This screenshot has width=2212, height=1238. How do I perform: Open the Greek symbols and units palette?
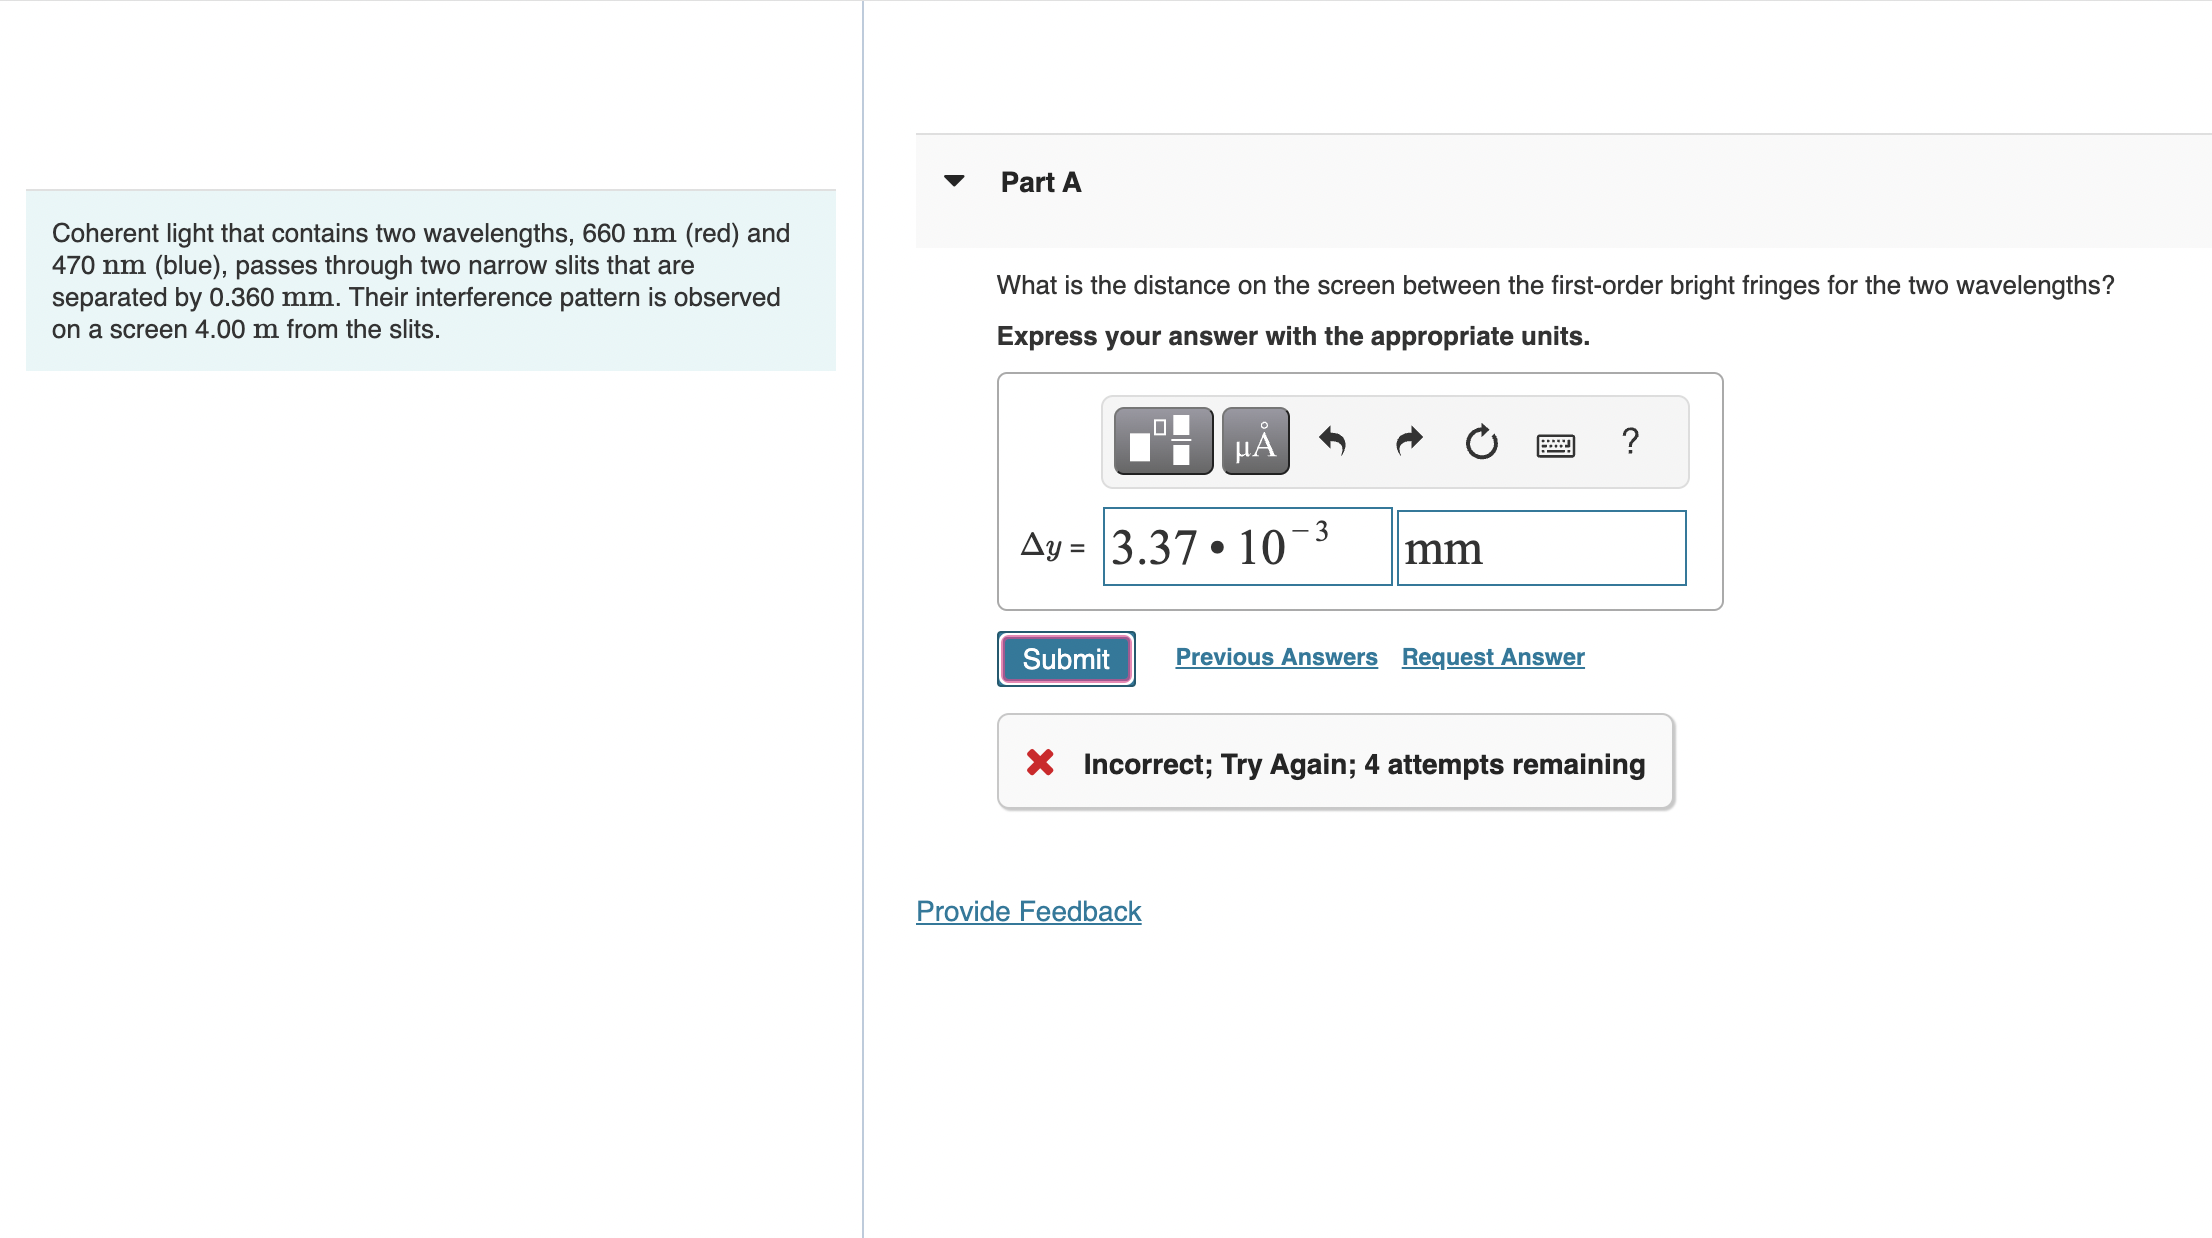pos(1255,441)
